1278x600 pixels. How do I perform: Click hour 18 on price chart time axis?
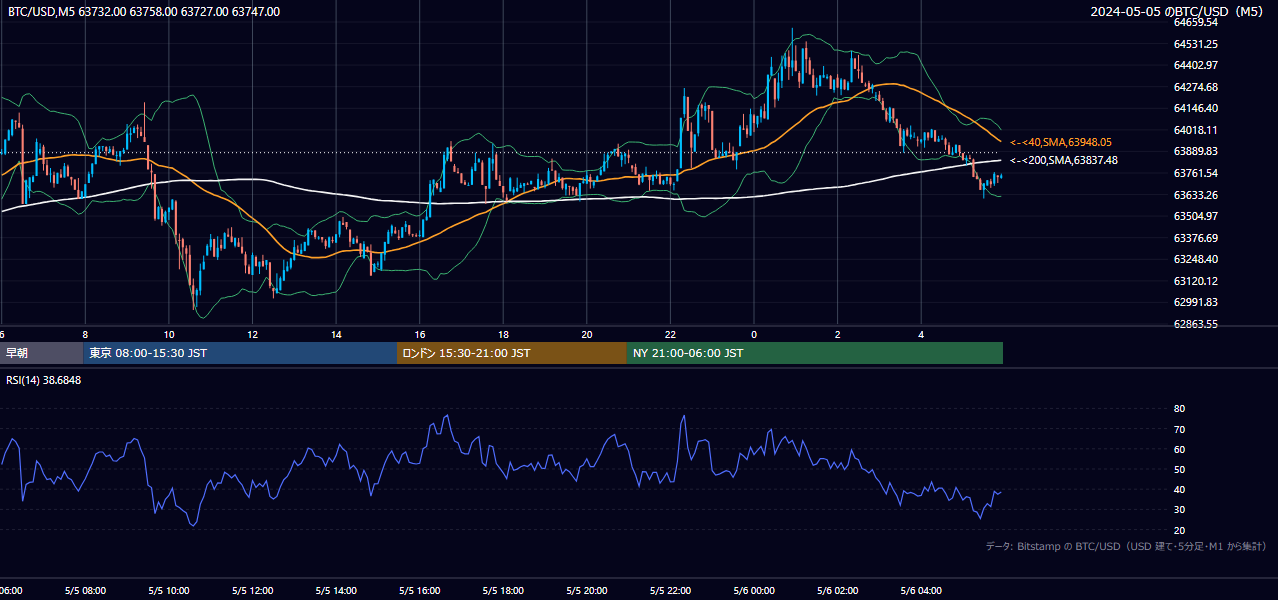pos(503,334)
